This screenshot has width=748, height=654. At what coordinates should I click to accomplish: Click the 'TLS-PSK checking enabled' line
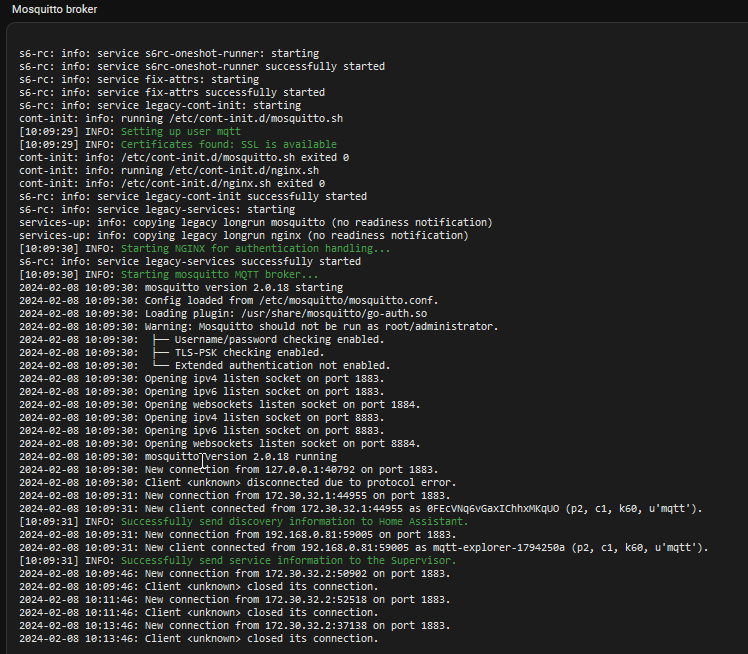pos(172,353)
